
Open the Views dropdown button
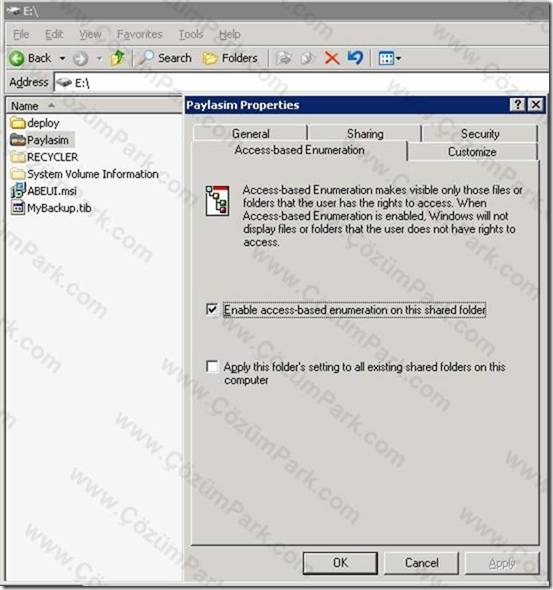coord(390,58)
